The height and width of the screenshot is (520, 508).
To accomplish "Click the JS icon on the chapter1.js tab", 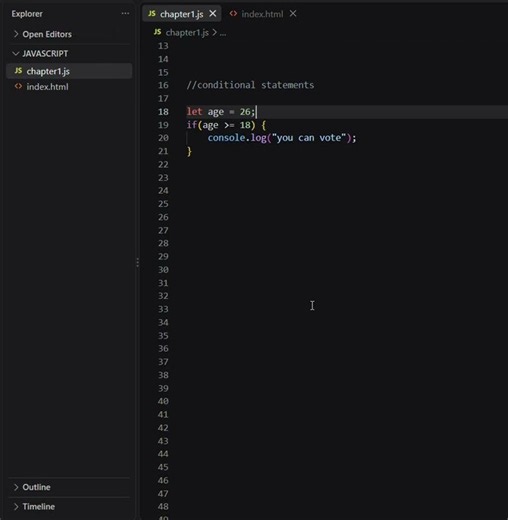I will click(x=152, y=13).
